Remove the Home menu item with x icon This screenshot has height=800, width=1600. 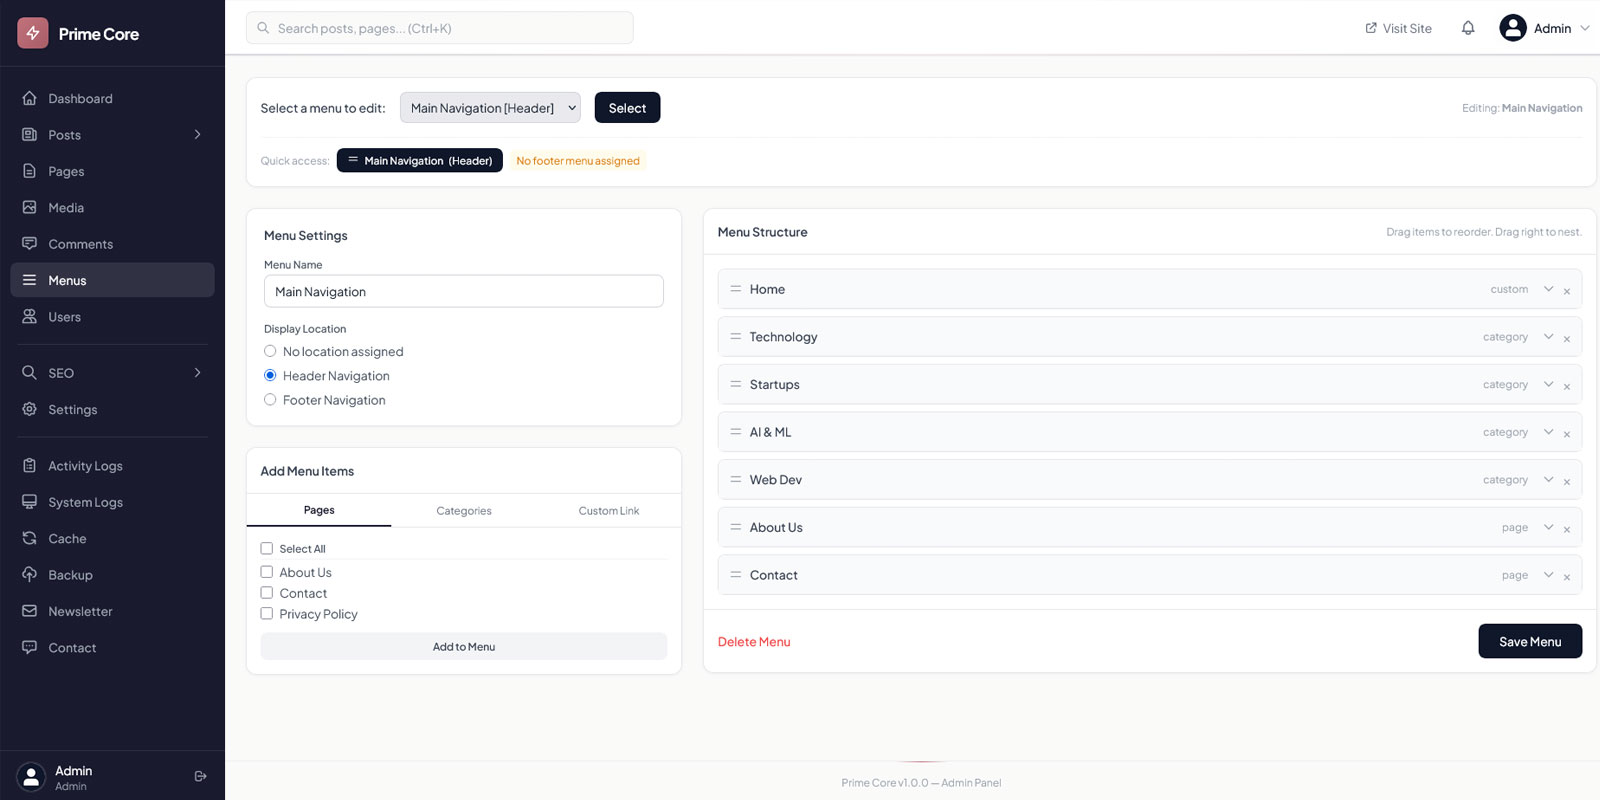[1566, 291]
